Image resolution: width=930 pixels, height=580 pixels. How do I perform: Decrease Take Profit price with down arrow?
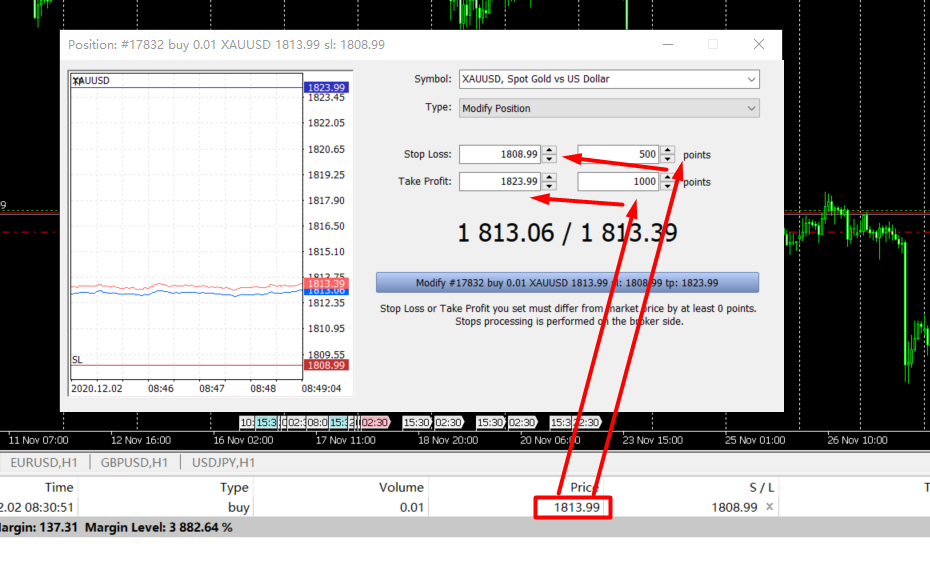(x=549, y=186)
